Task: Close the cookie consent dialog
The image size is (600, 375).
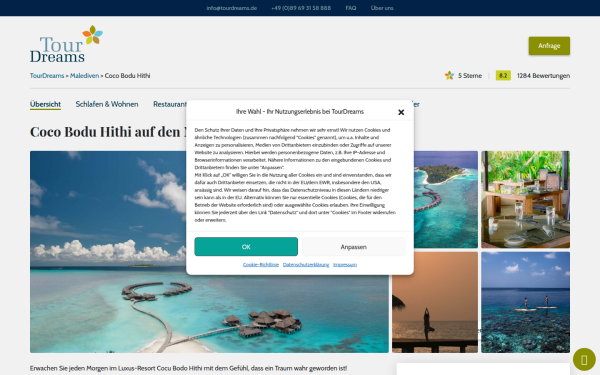Action: click(x=401, y=112)
